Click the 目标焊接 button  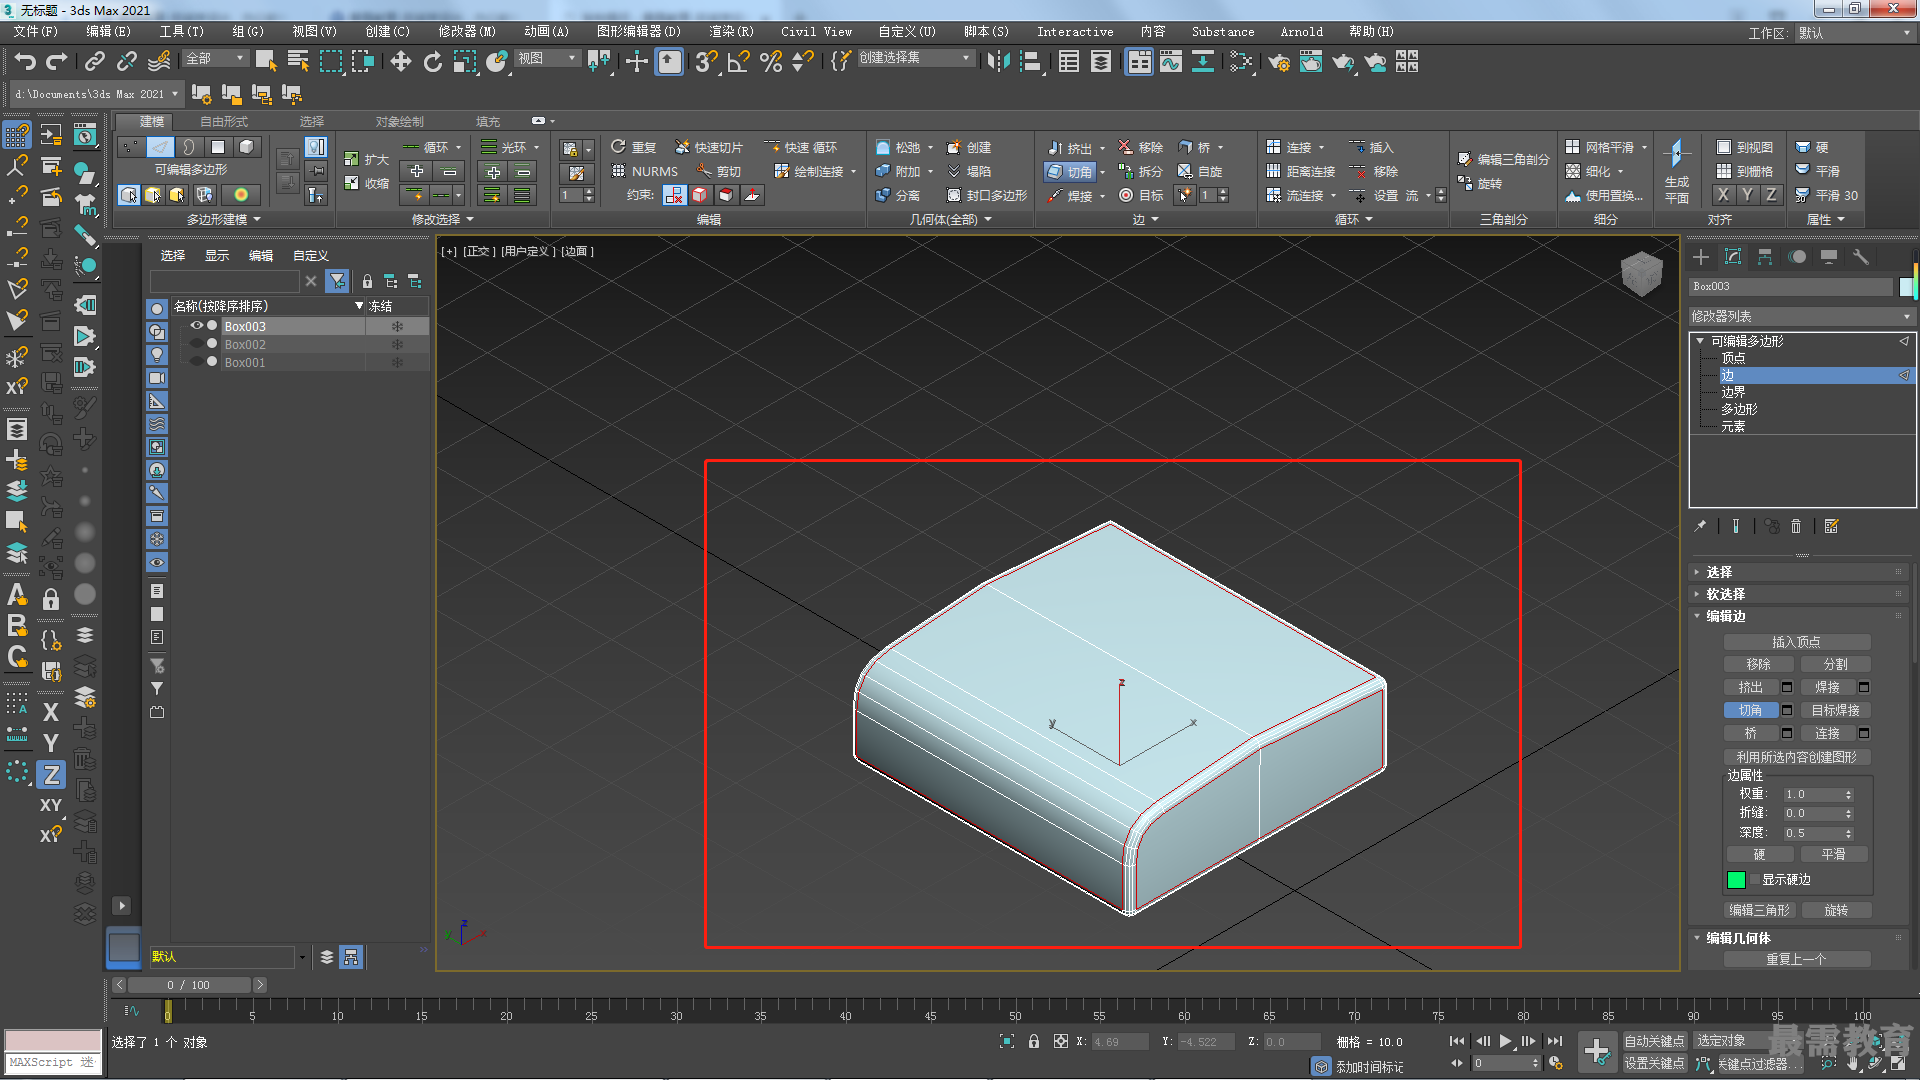click(x=1836, y=710)
